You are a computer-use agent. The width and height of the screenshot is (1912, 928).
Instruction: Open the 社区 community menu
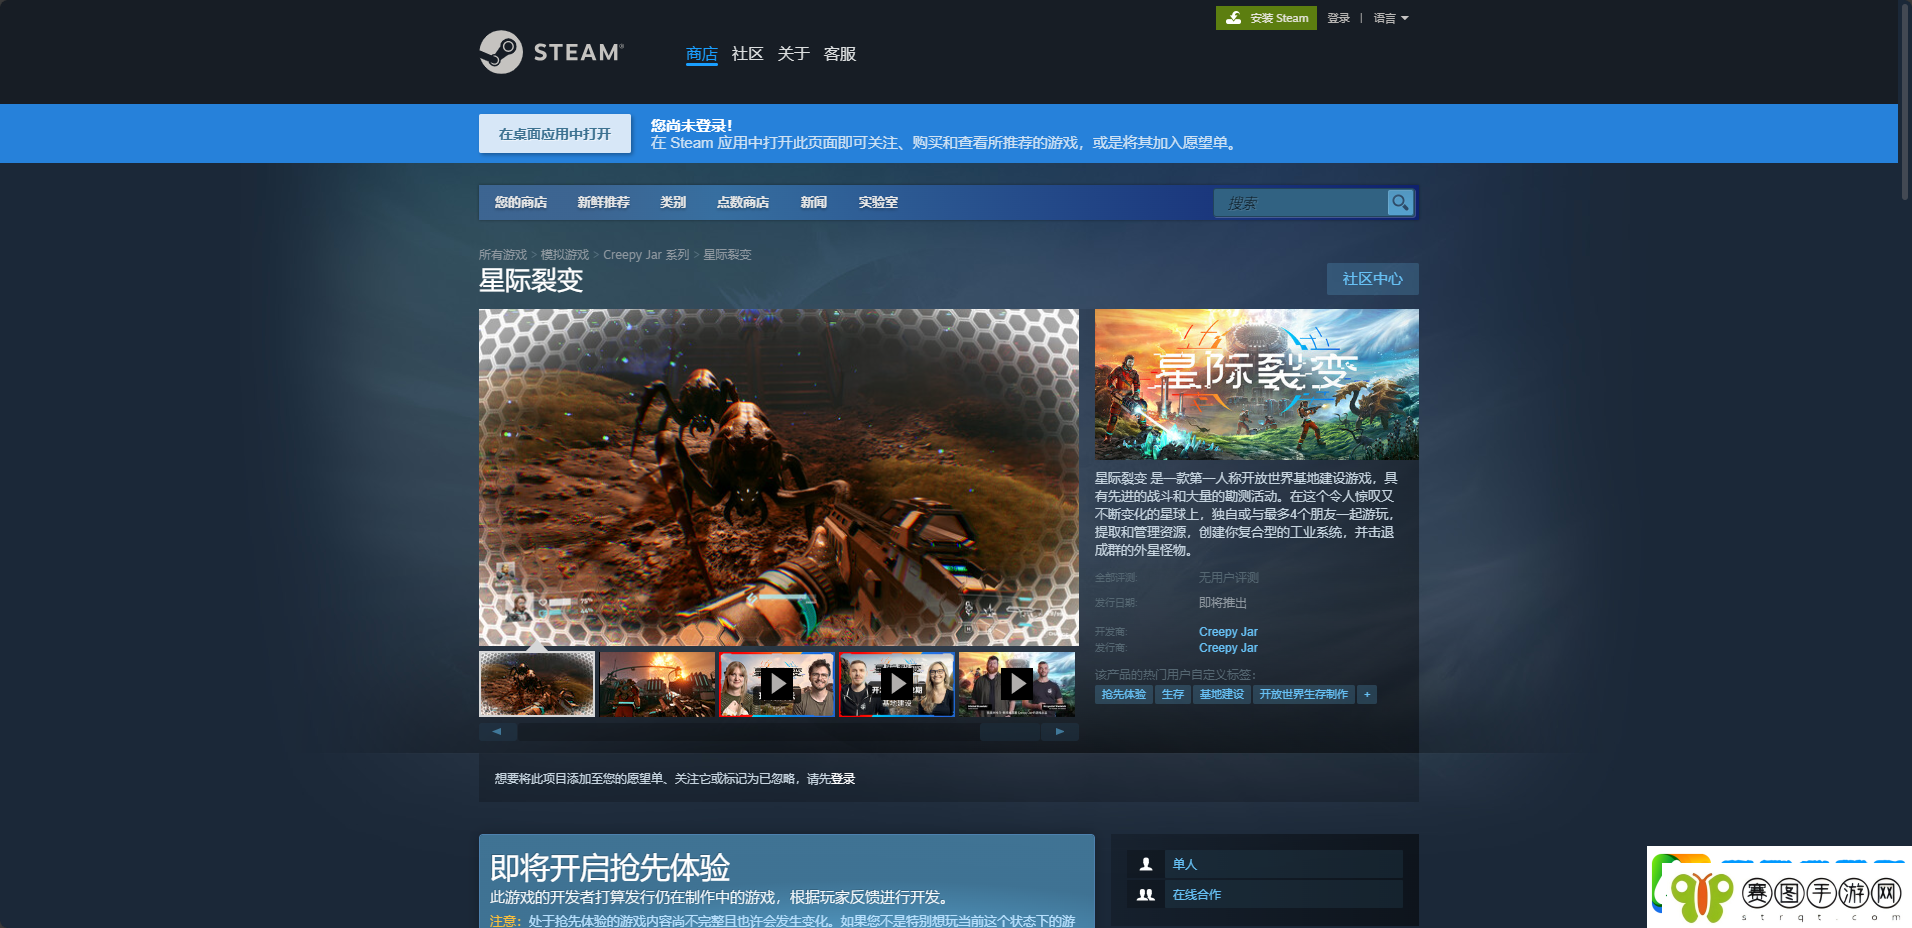(x=747, y=54)
